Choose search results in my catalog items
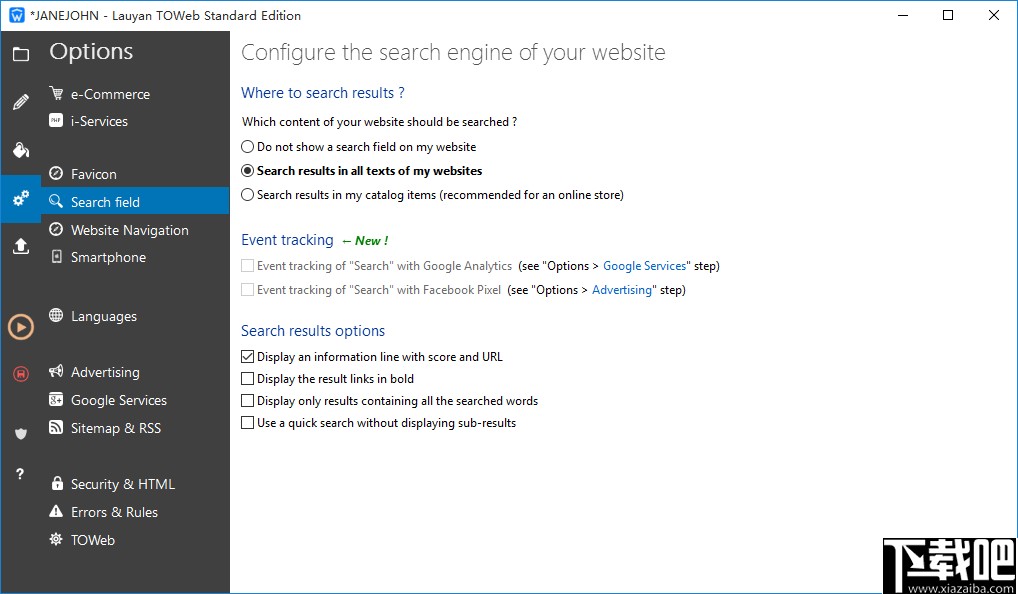 pyautogui.click(x=248, y=195)
